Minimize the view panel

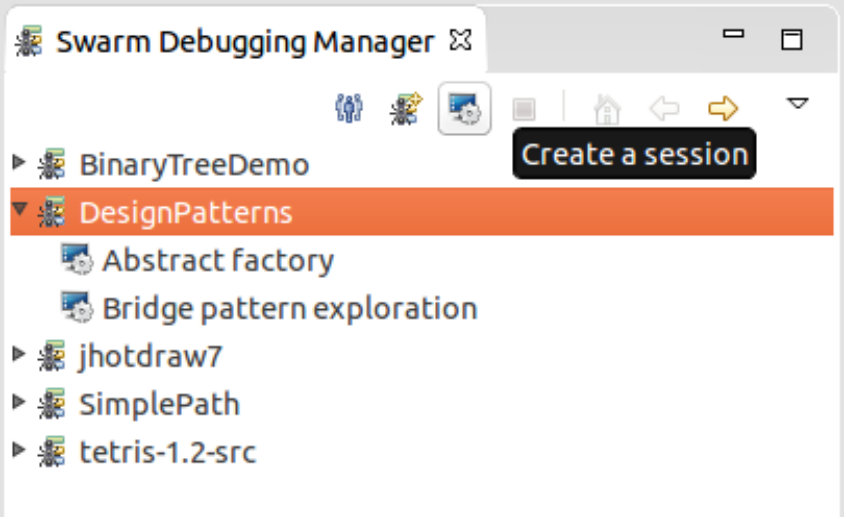(x=733, y=34)
